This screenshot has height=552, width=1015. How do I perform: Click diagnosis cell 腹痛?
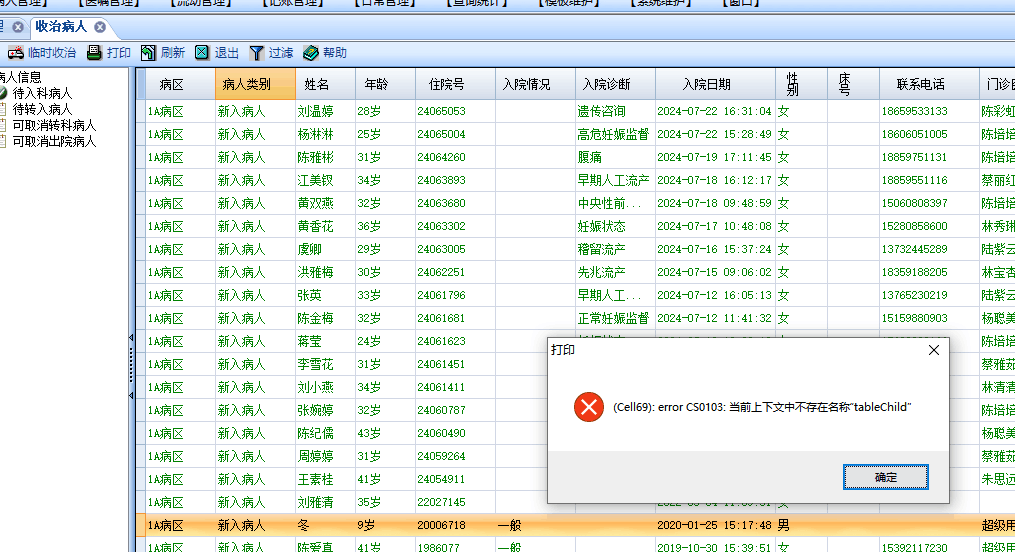pos(590,157)
